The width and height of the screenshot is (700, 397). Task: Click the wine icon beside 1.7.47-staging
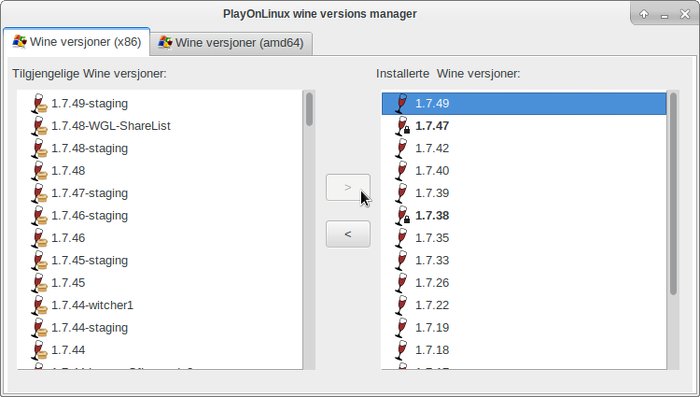[x=39, y=193]
